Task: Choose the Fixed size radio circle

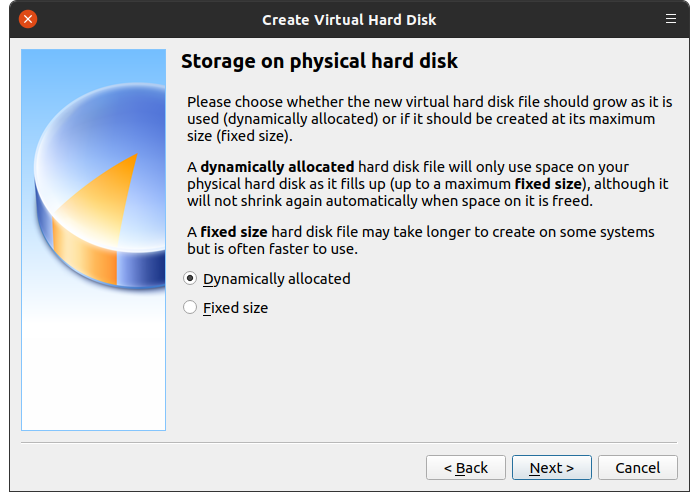Action: [190, 308]
